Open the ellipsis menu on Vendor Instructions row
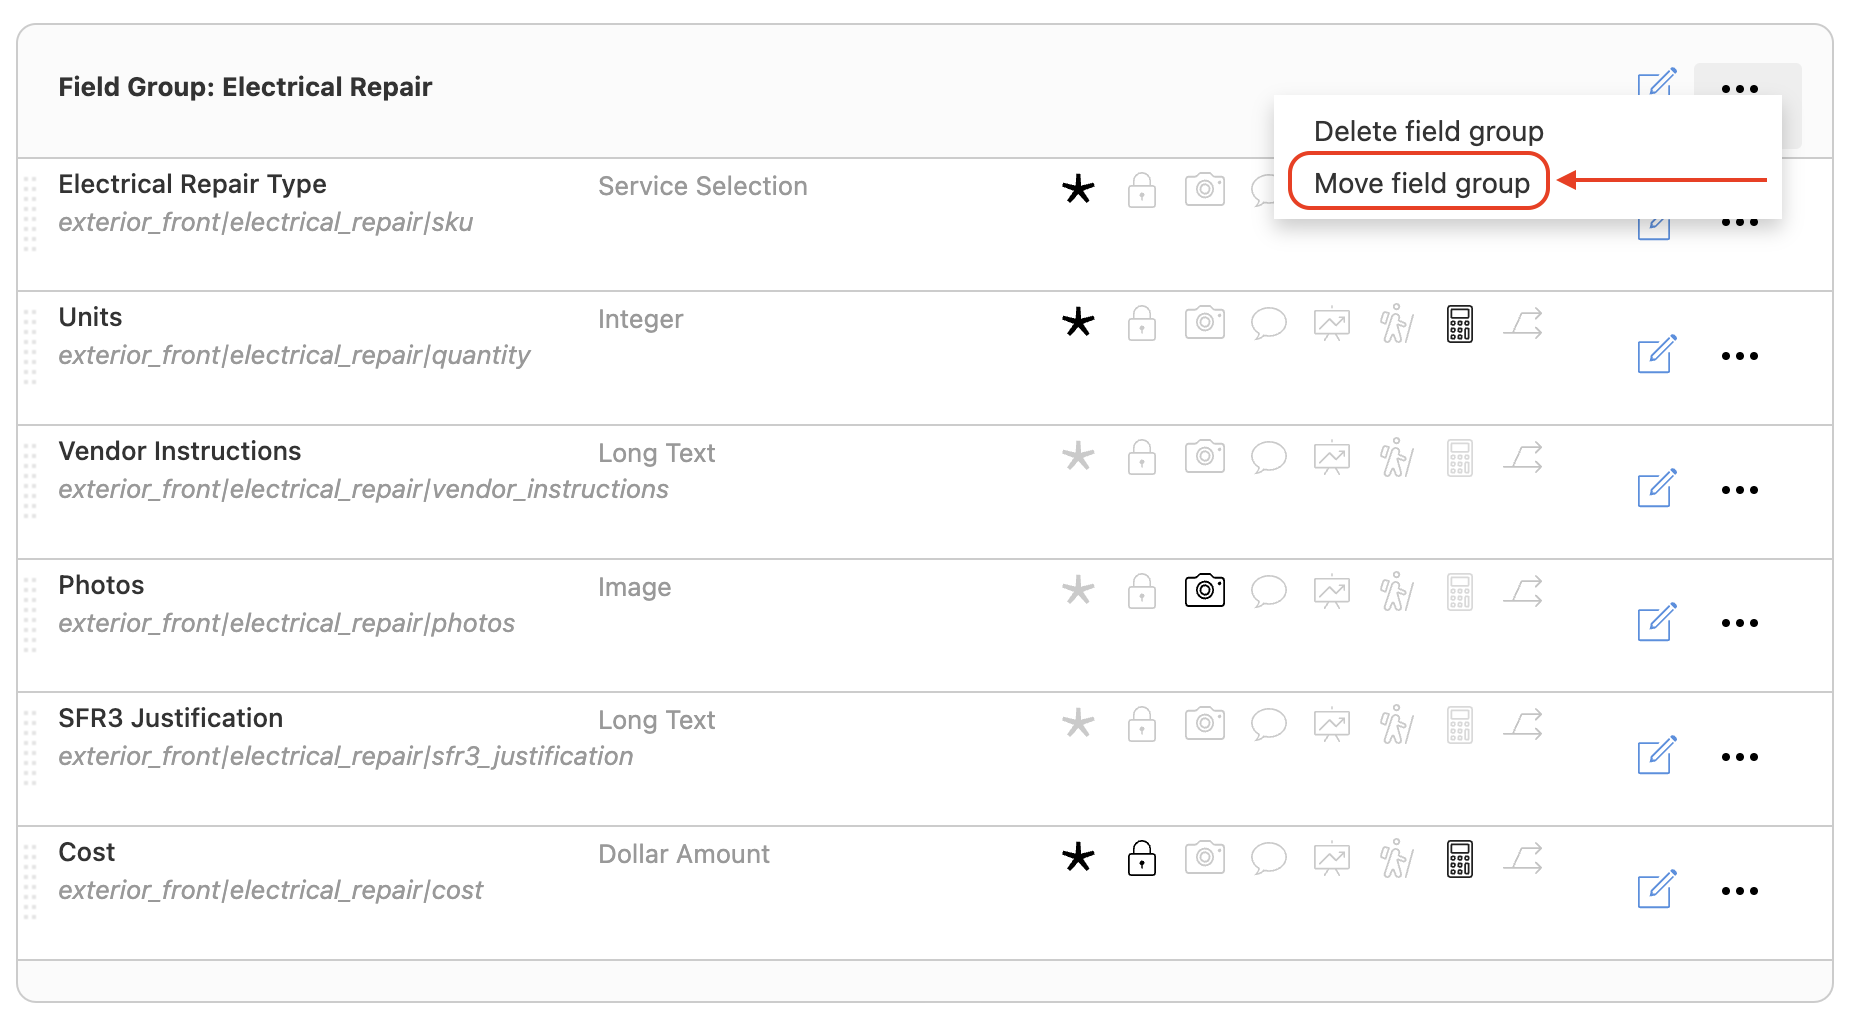1856x1018 pixels. [x=1740, y=490]
